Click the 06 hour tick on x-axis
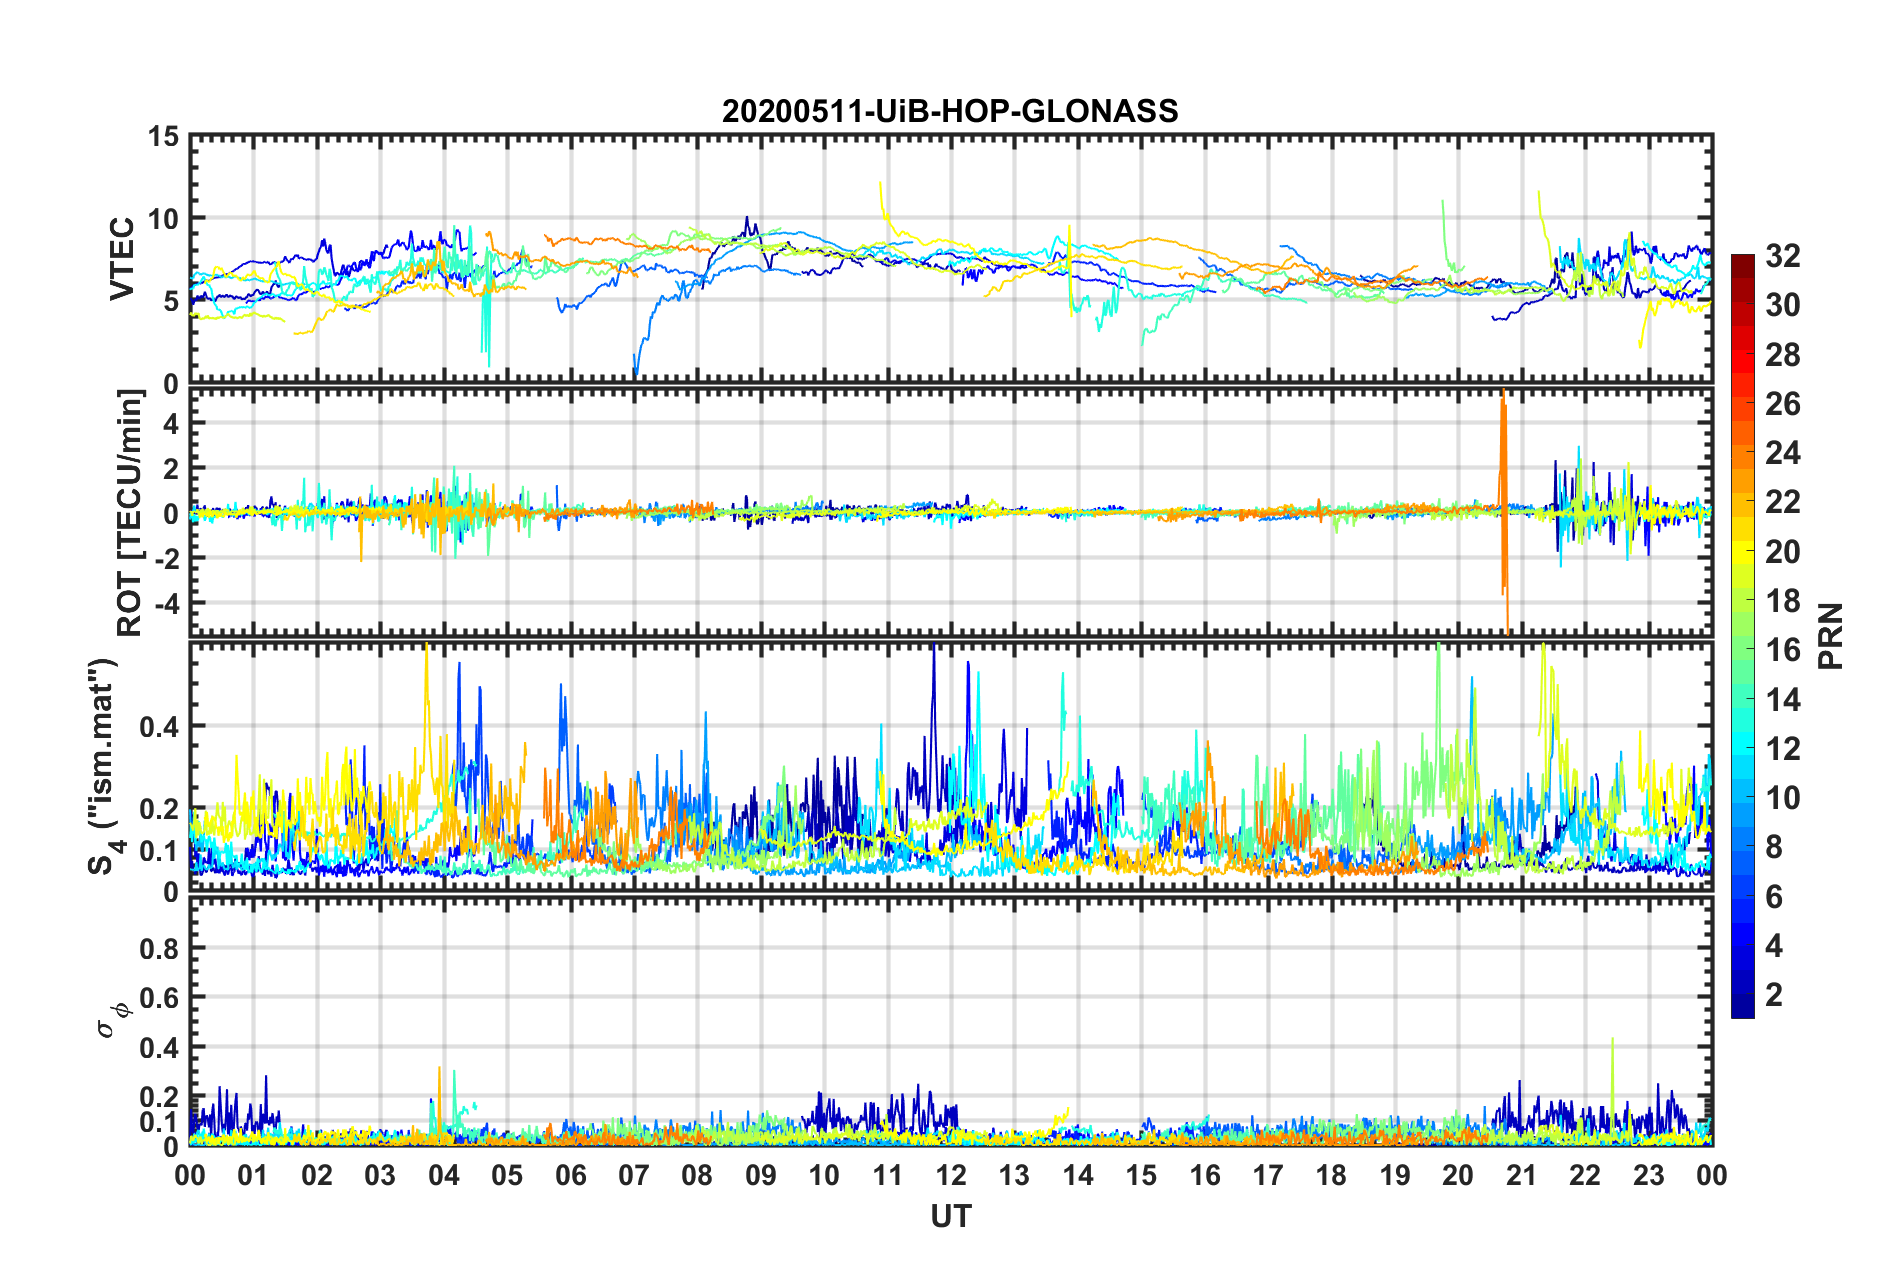This screenshot has width=1902, height=1272. pyautogui.click(x=570, y=1176)
